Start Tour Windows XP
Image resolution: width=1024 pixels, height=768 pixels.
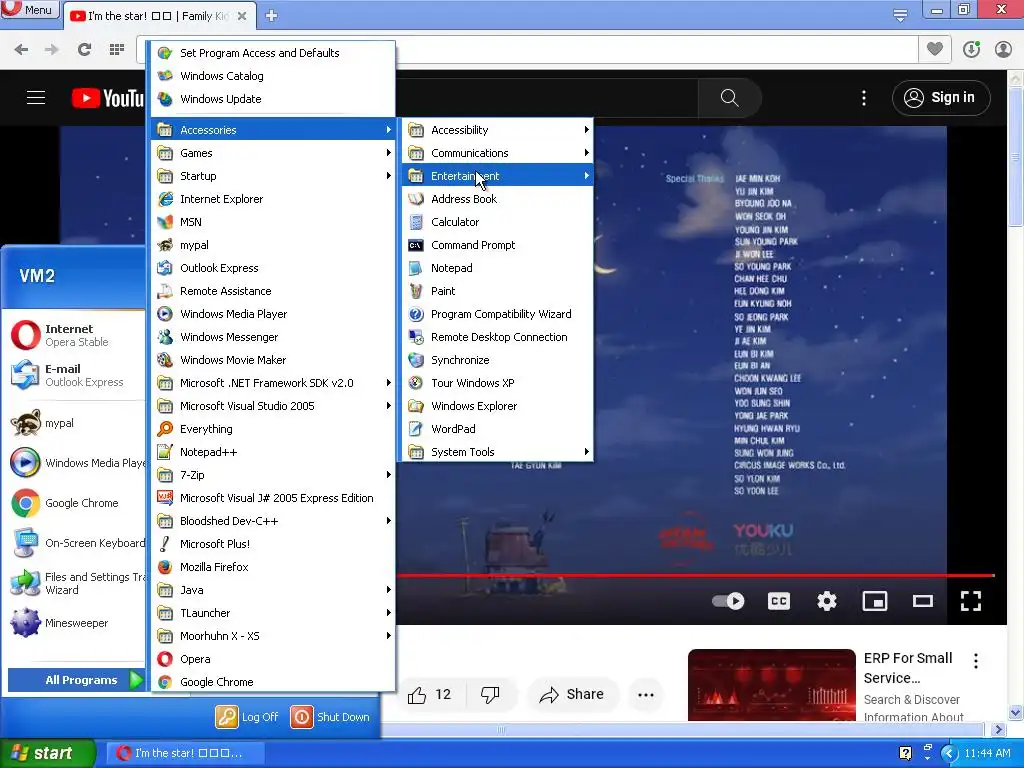(x=497, y=383)
